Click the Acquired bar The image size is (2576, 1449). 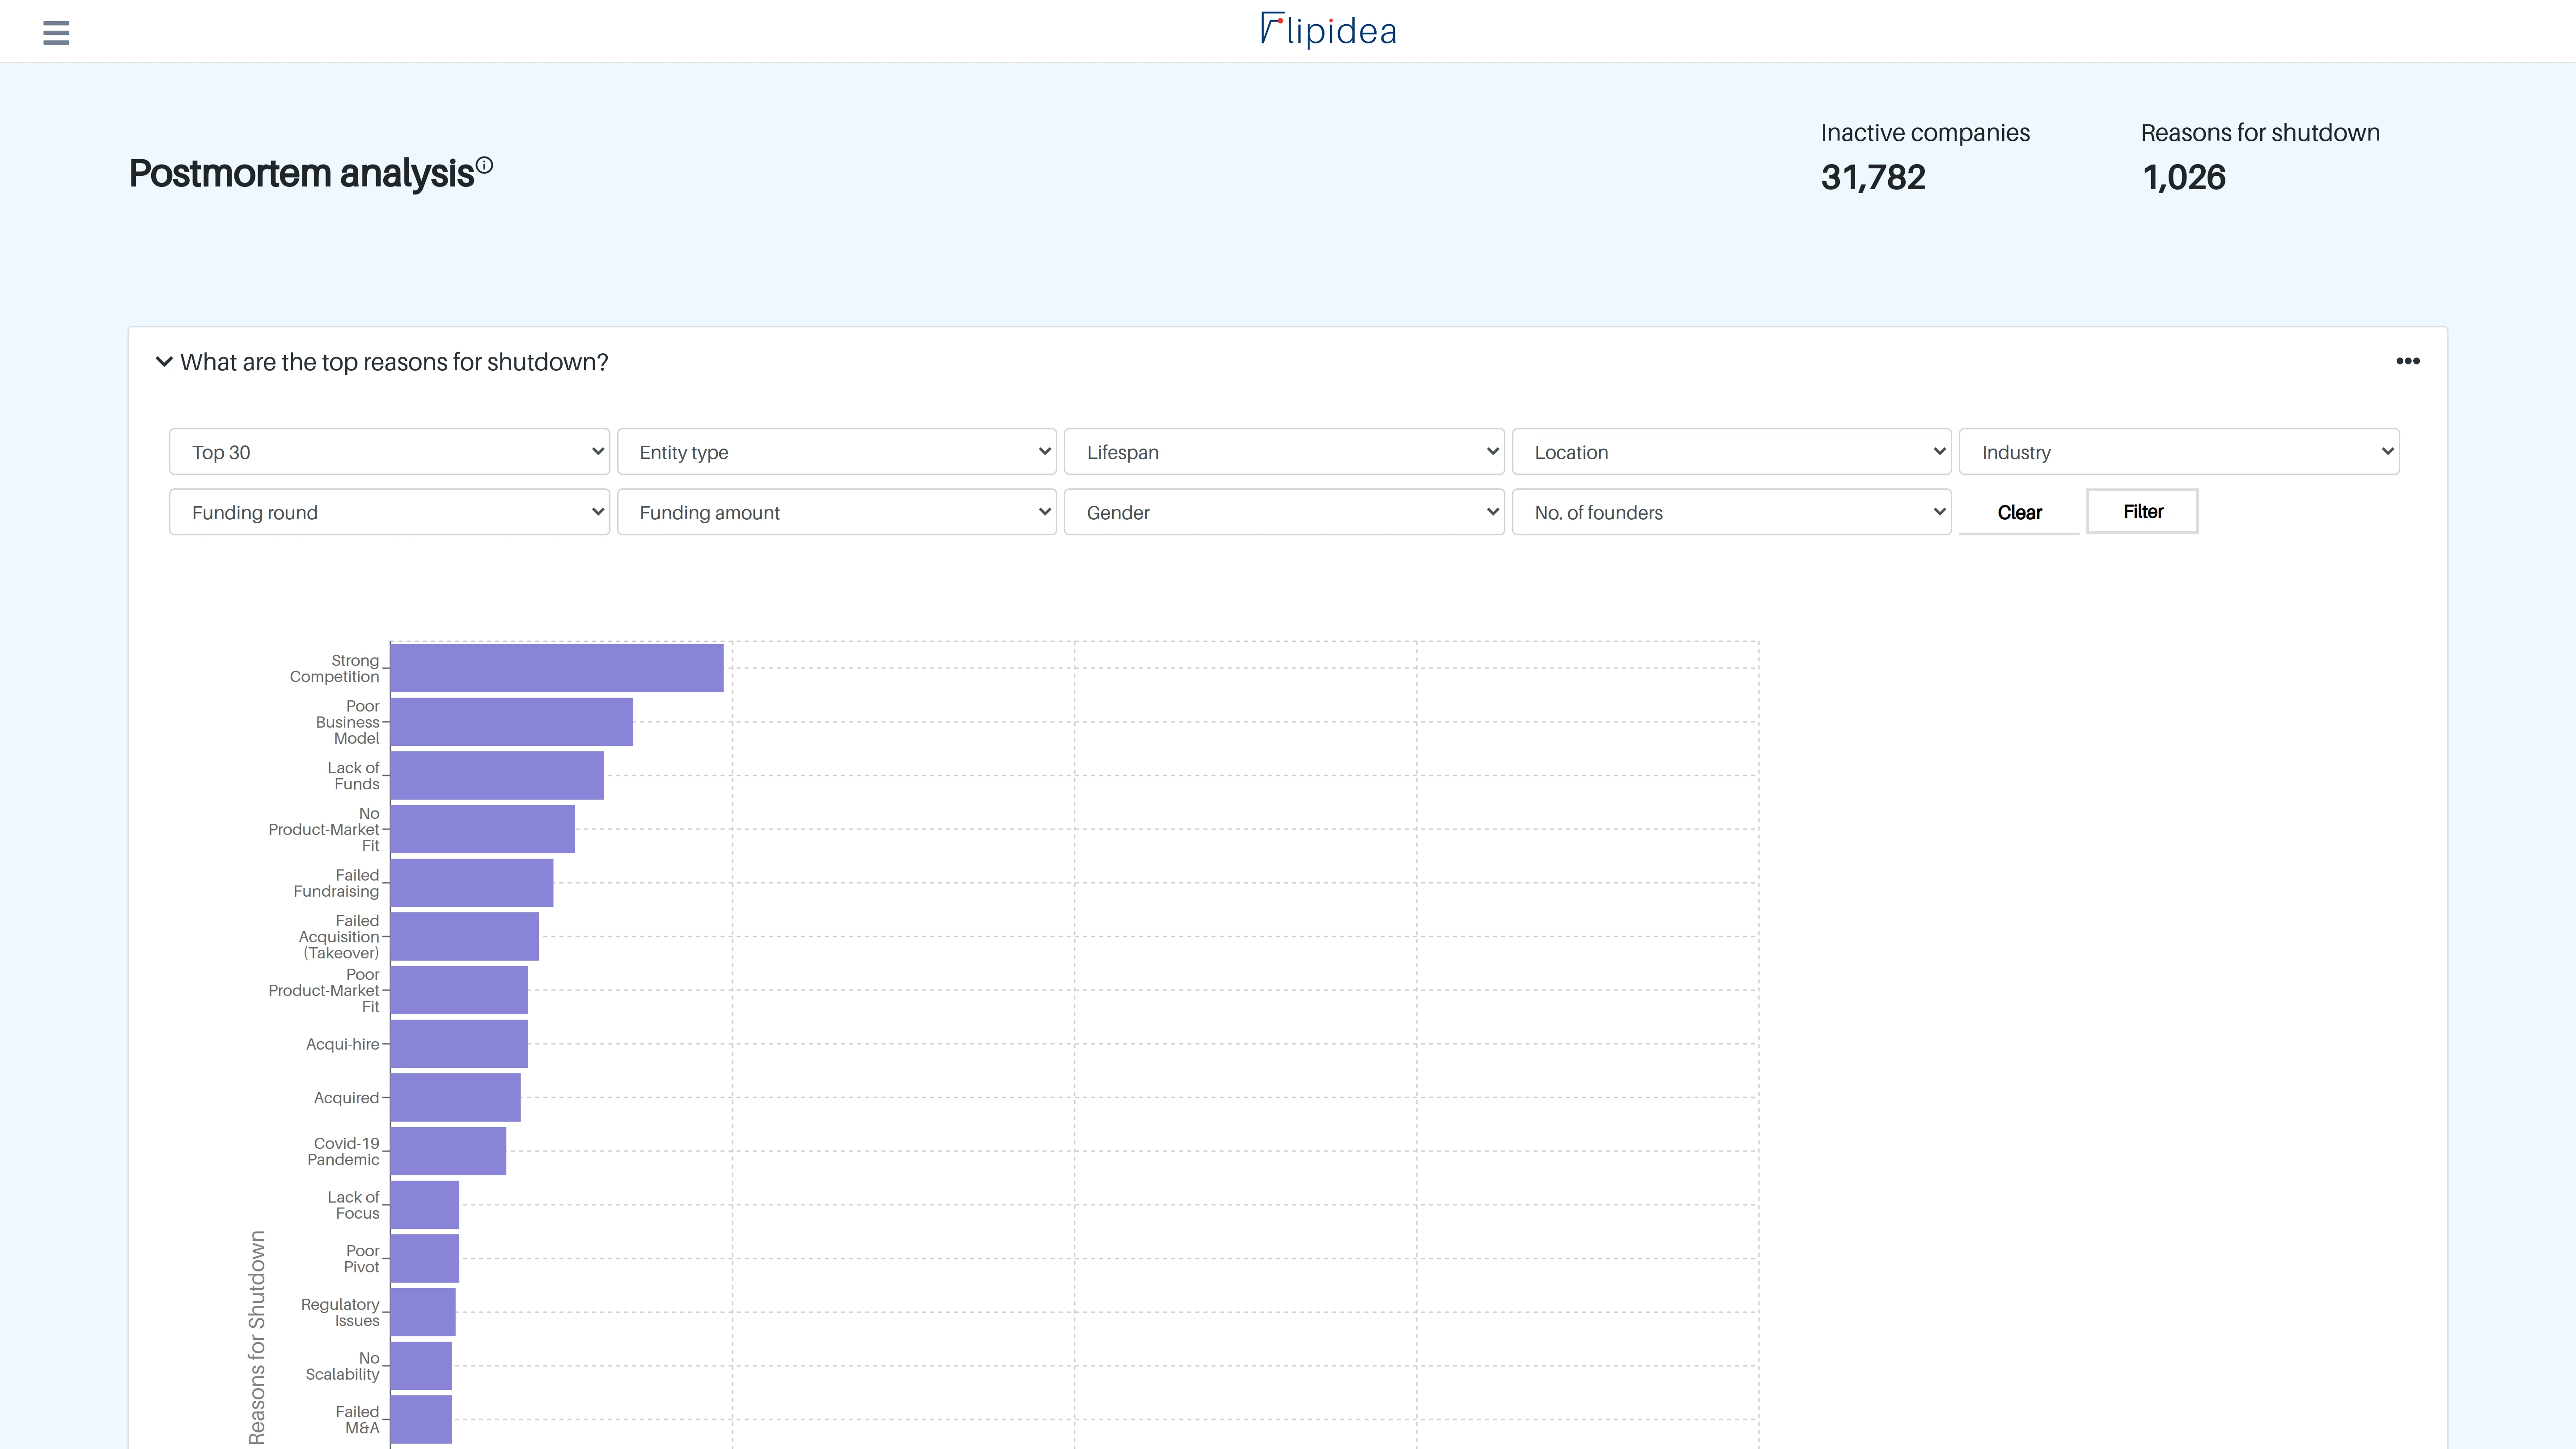(456, 1097)
